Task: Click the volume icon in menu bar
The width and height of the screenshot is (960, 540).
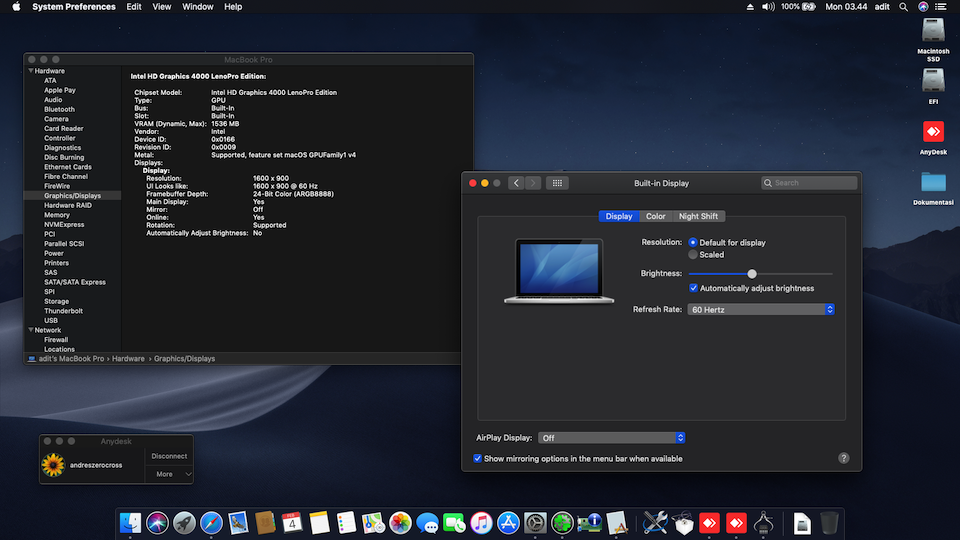Action: 768,7
